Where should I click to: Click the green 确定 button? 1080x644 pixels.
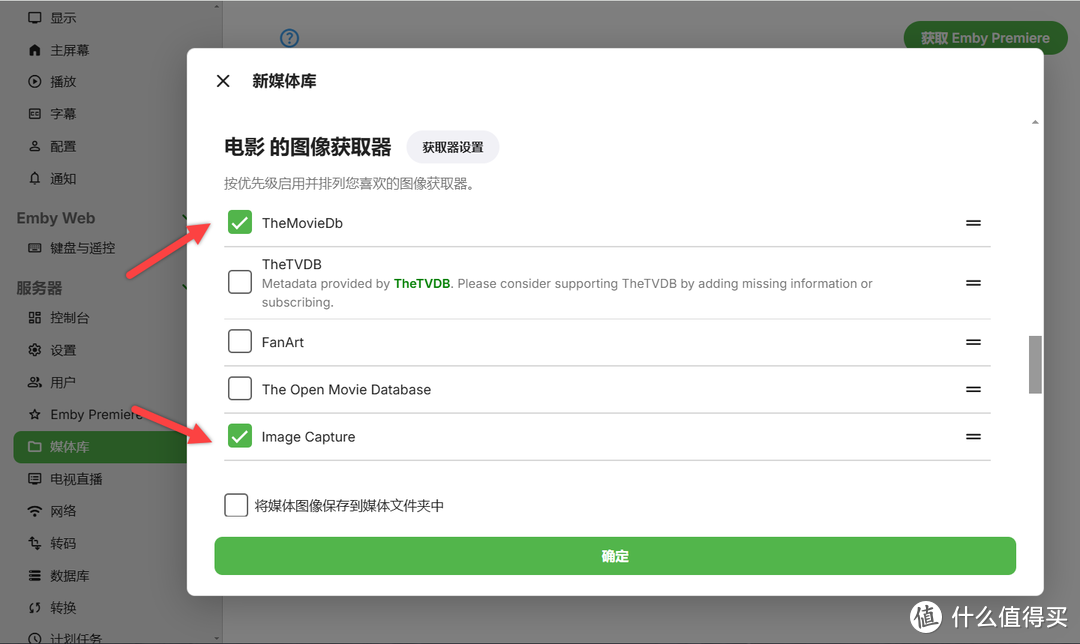pyautogui.click(x=615, y=556)
